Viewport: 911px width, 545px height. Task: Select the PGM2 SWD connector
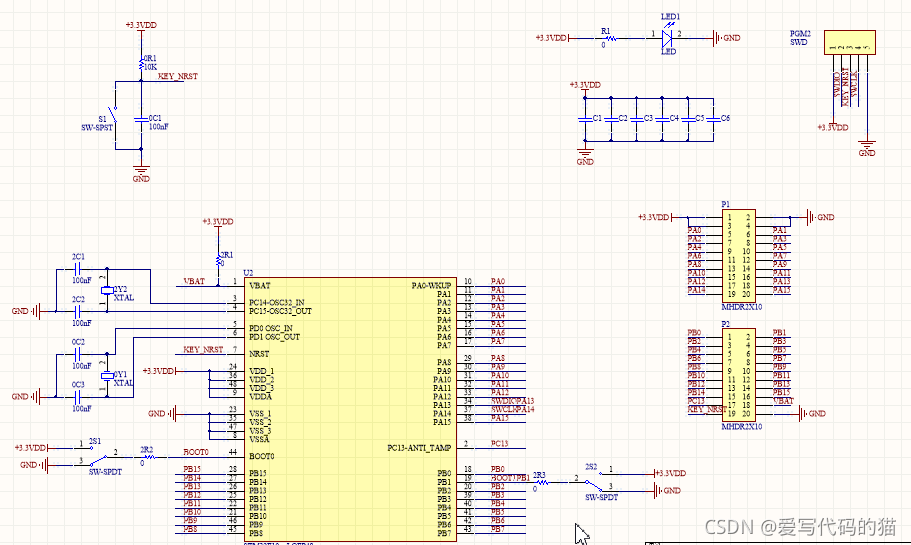click(848, 43)
